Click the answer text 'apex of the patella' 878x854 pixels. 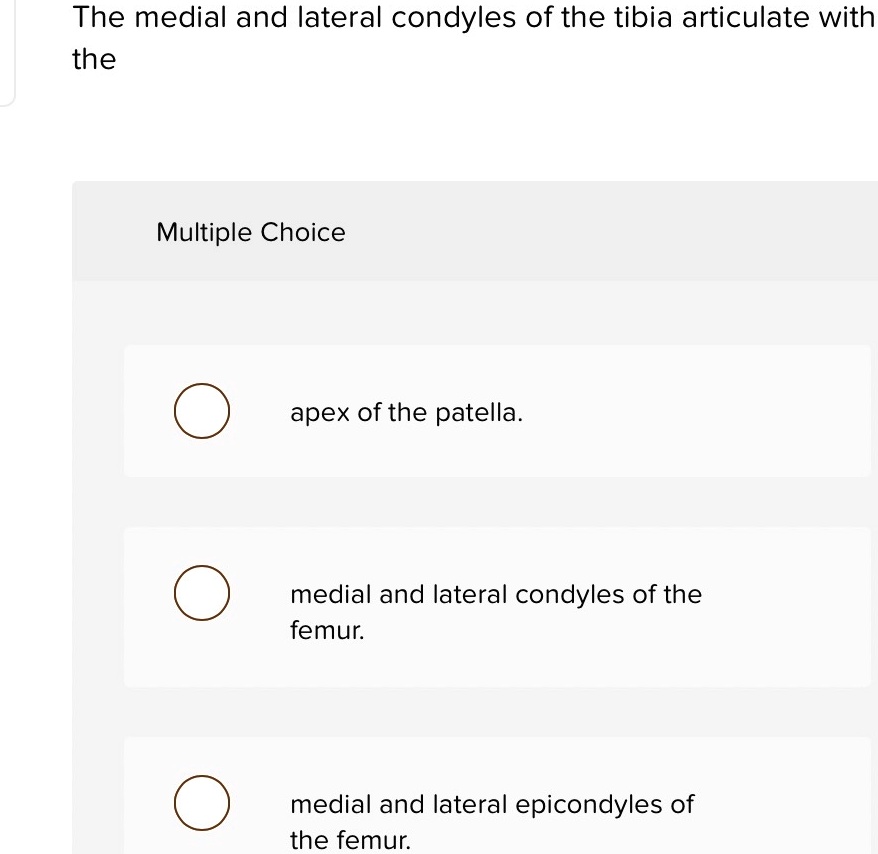coord(406,412)
